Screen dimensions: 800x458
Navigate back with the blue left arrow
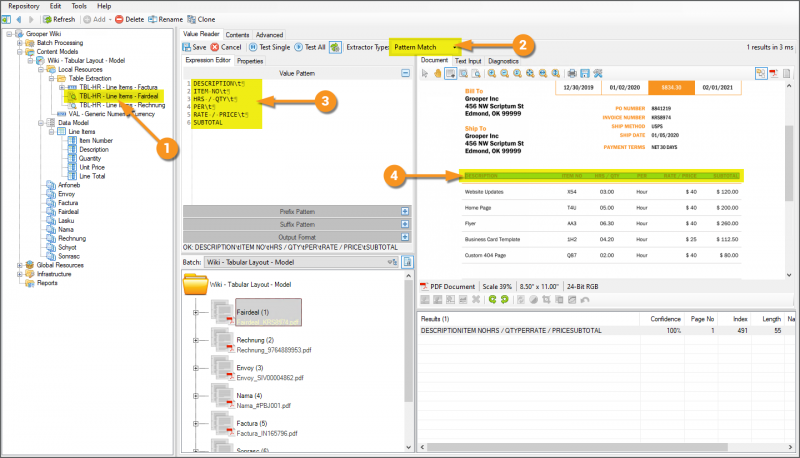tap(19, 19)
